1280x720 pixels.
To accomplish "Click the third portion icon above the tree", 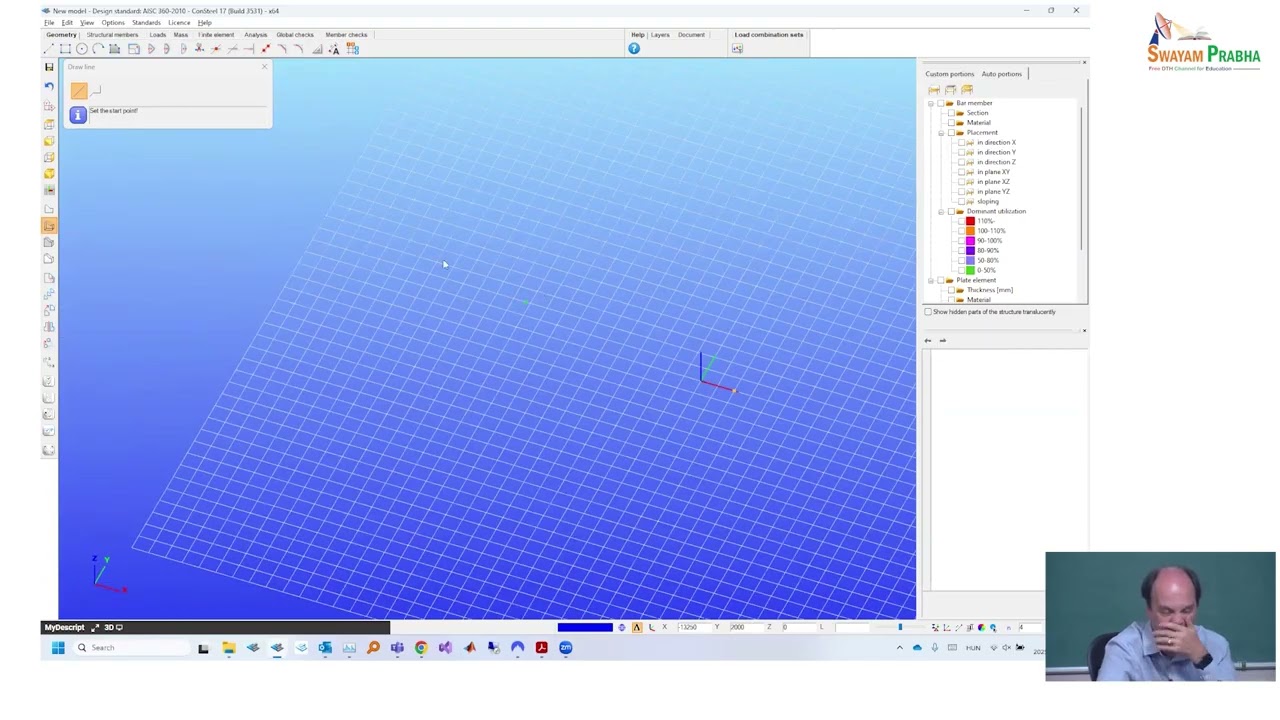I will pyautogui.click(x=966, y=90).
